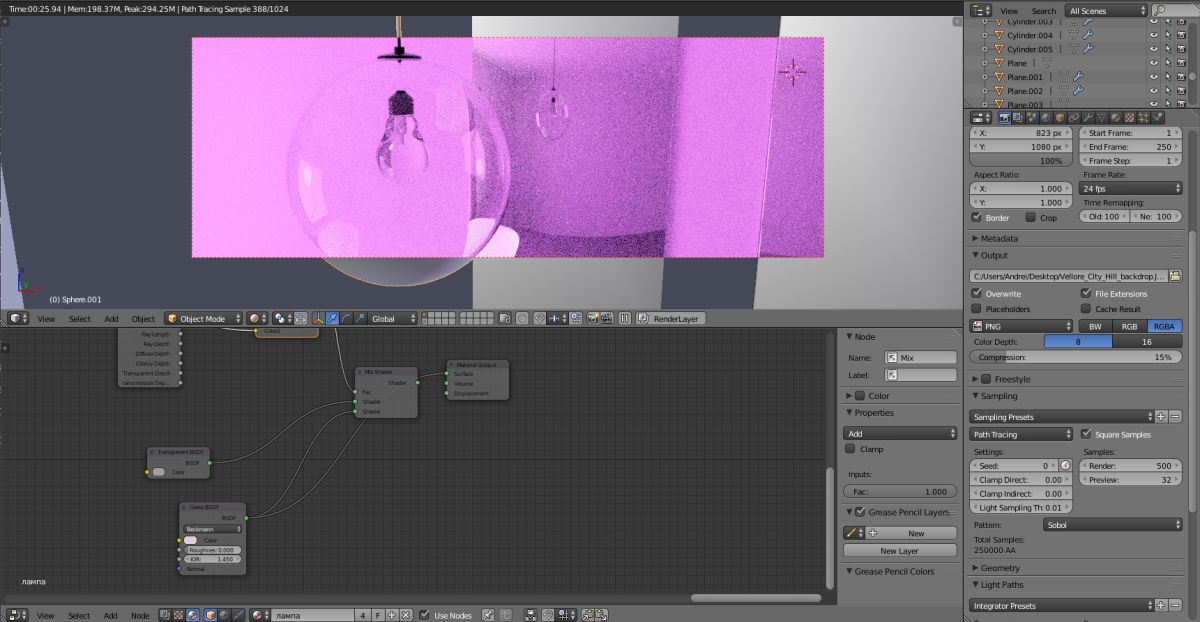
Task: Enable the Clamp checkbox in node properties
Action: 851,449
